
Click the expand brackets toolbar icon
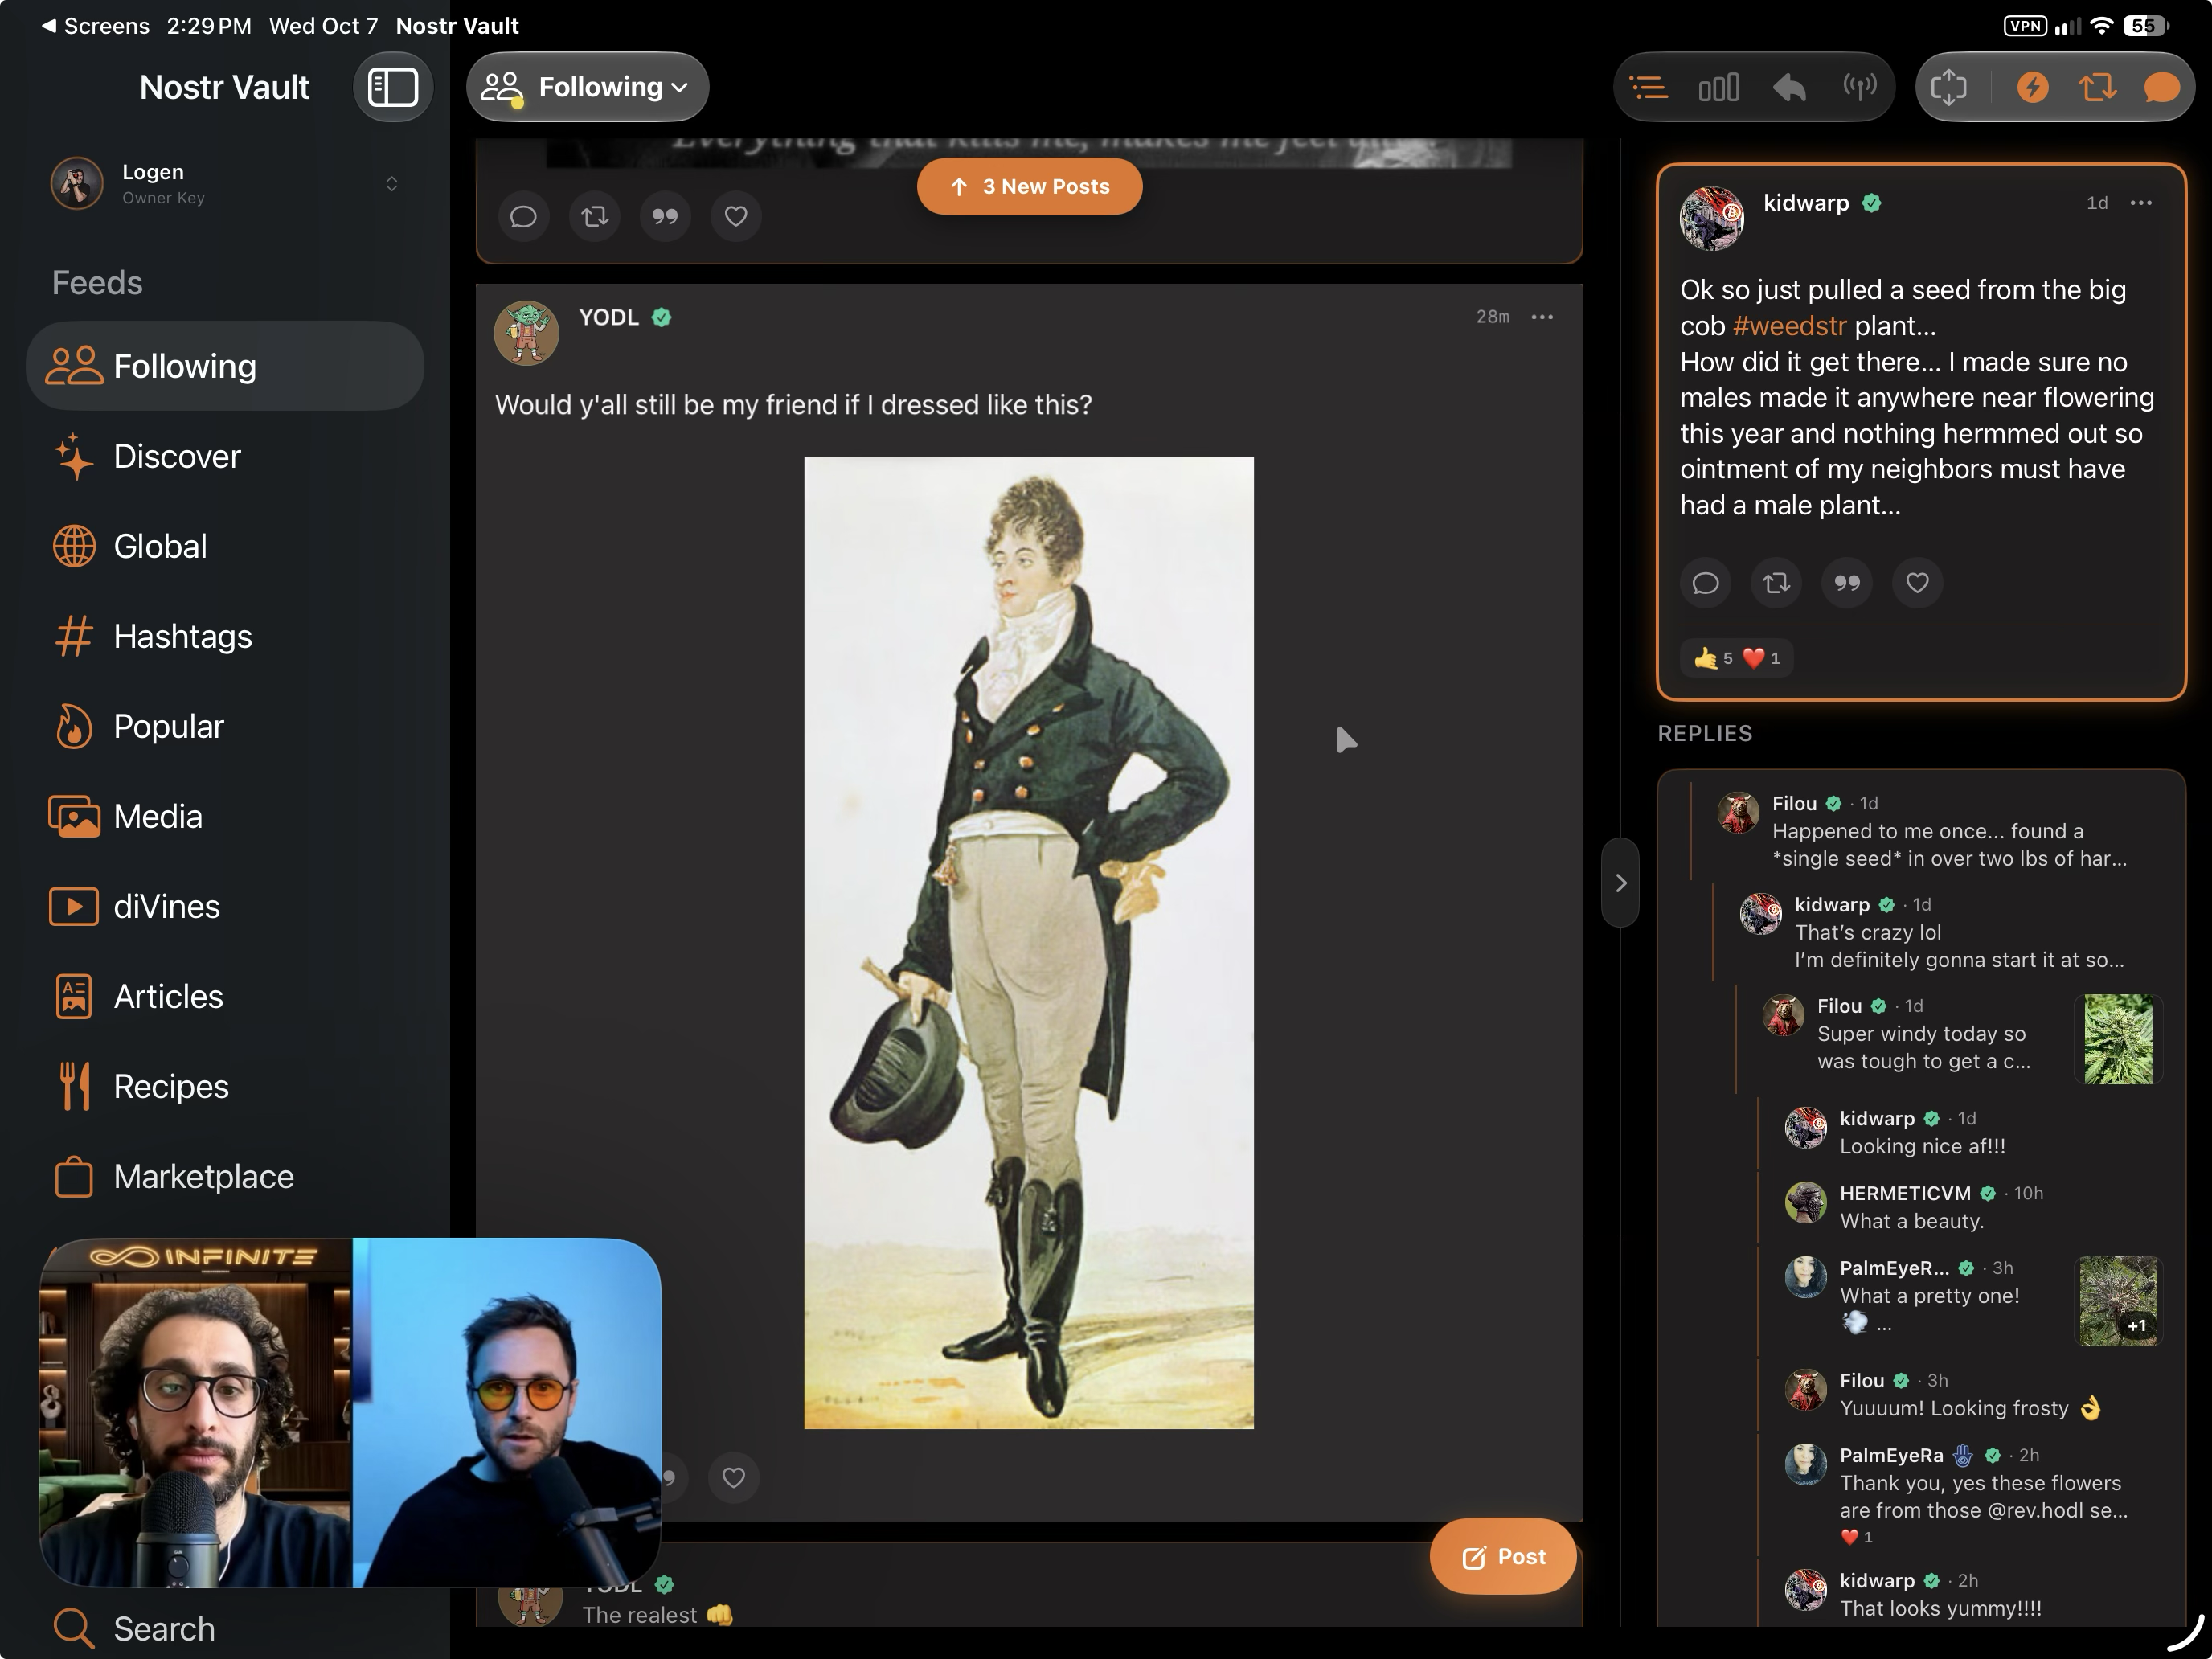click(1948, 88)
